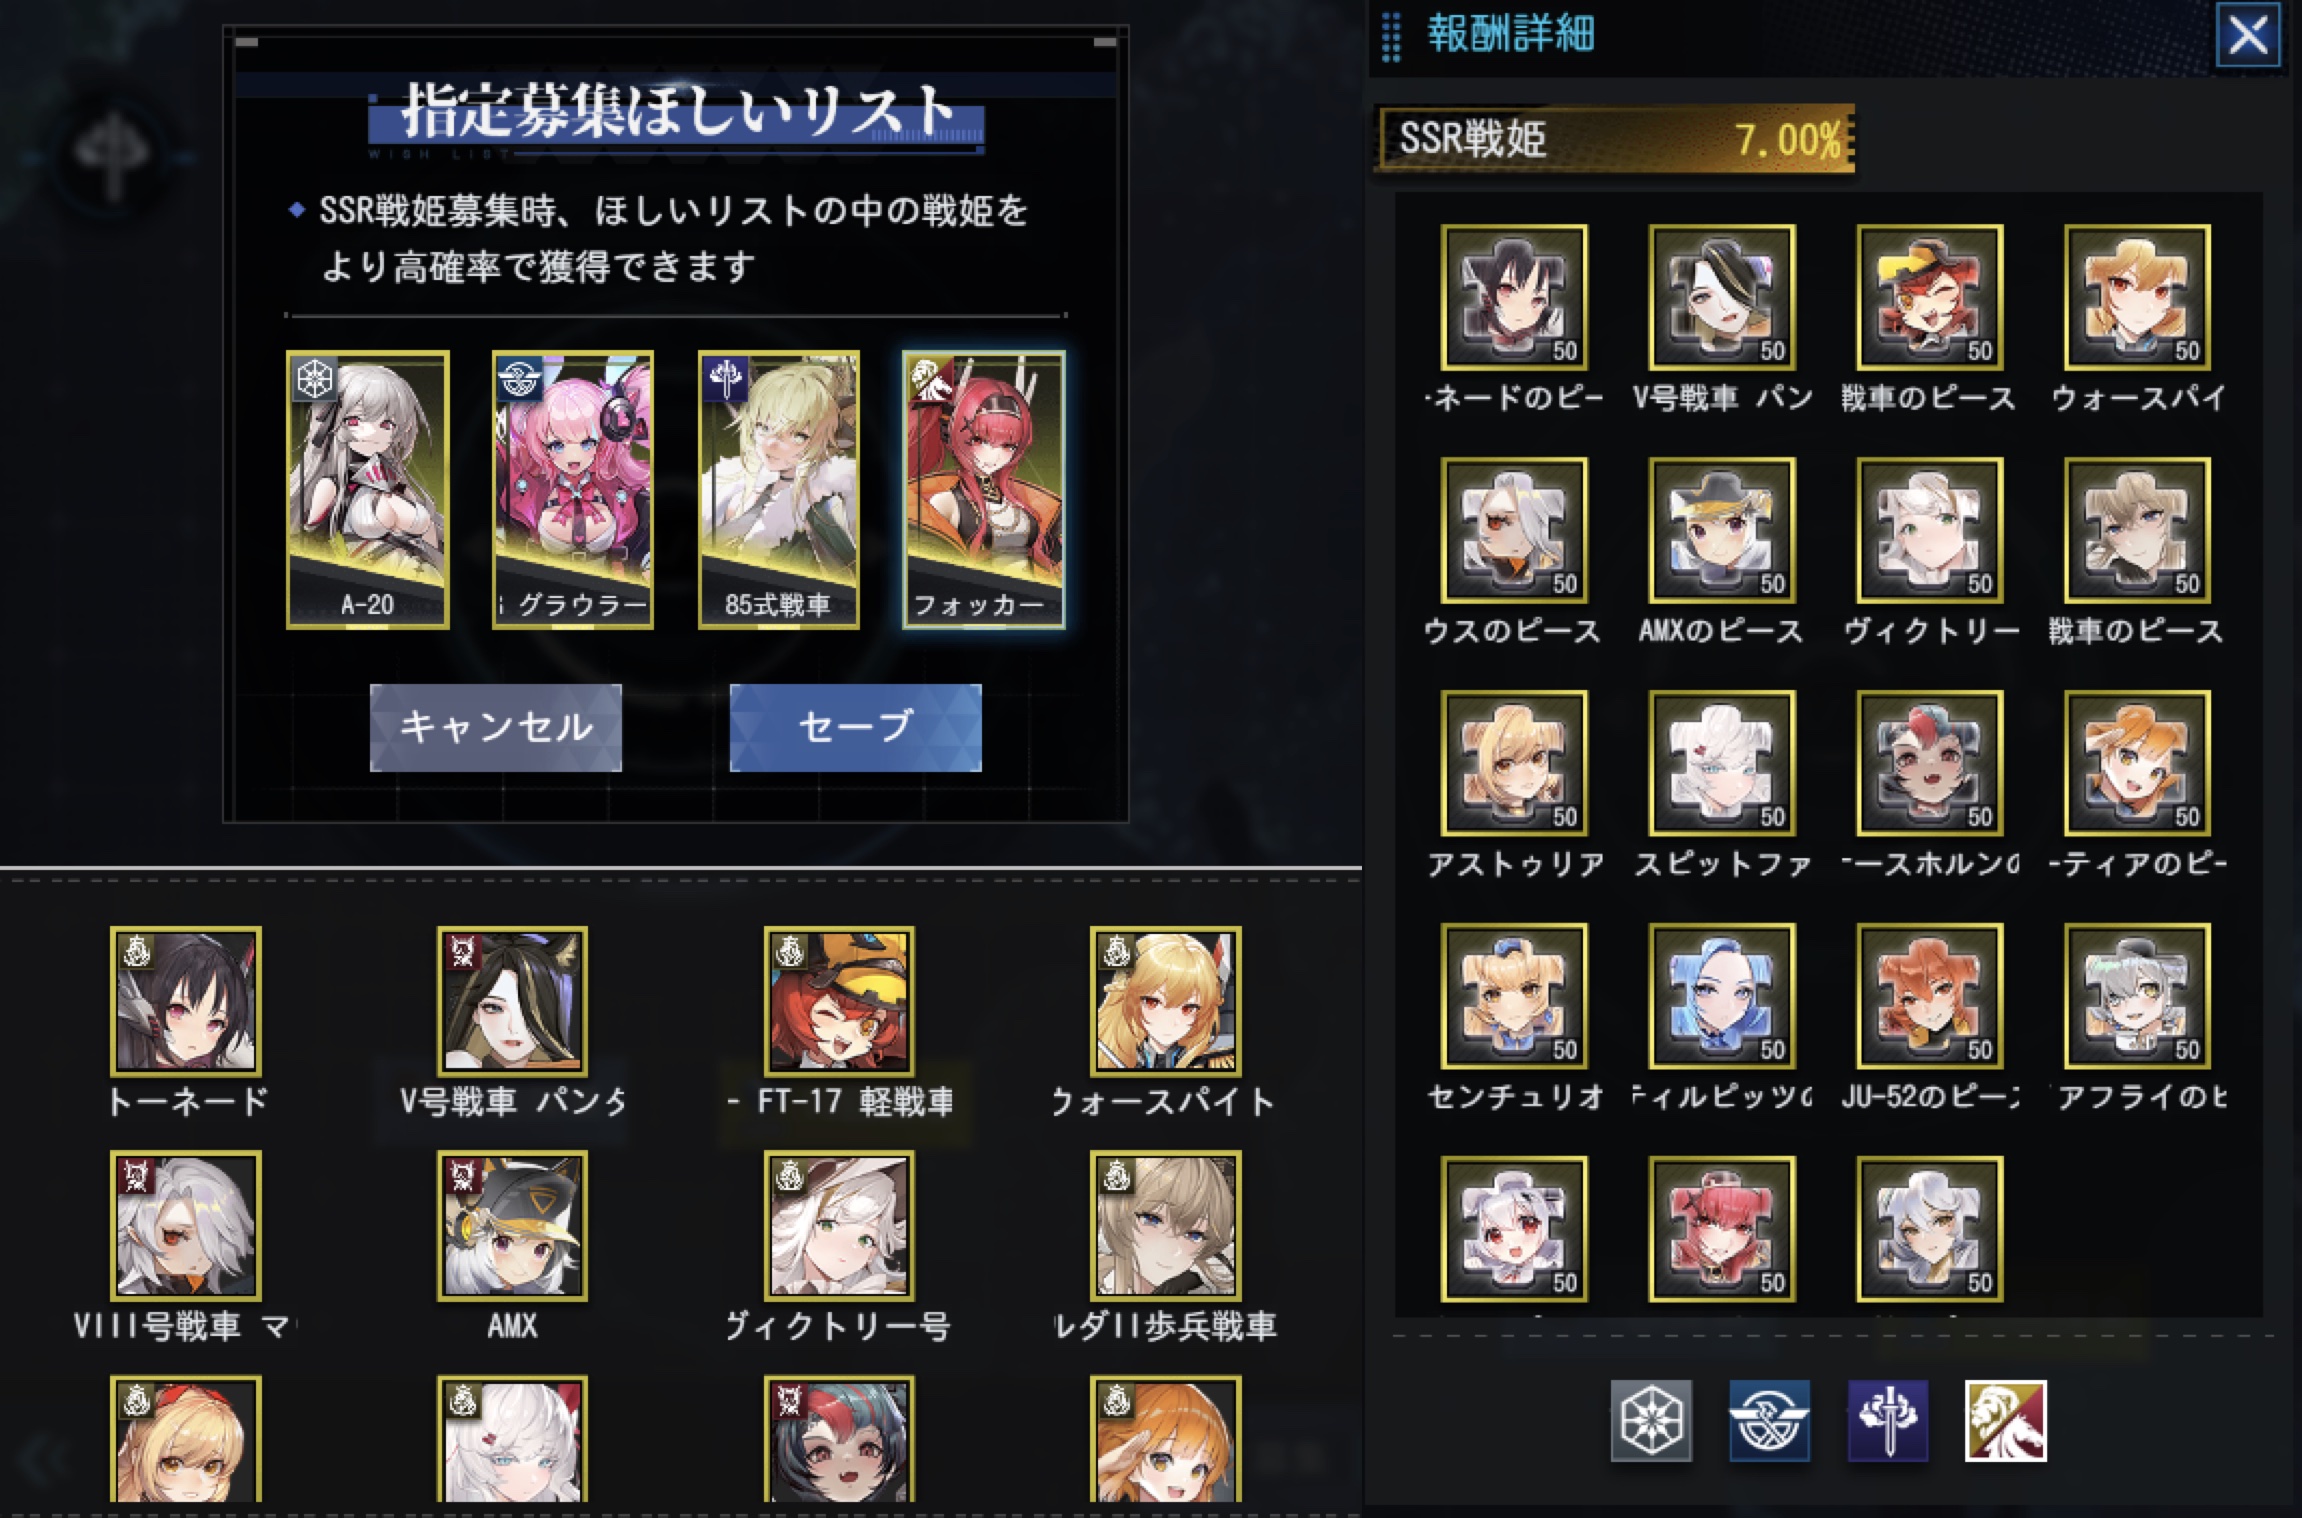Click the センチュリオ piece reward icon

point(1514,996)
